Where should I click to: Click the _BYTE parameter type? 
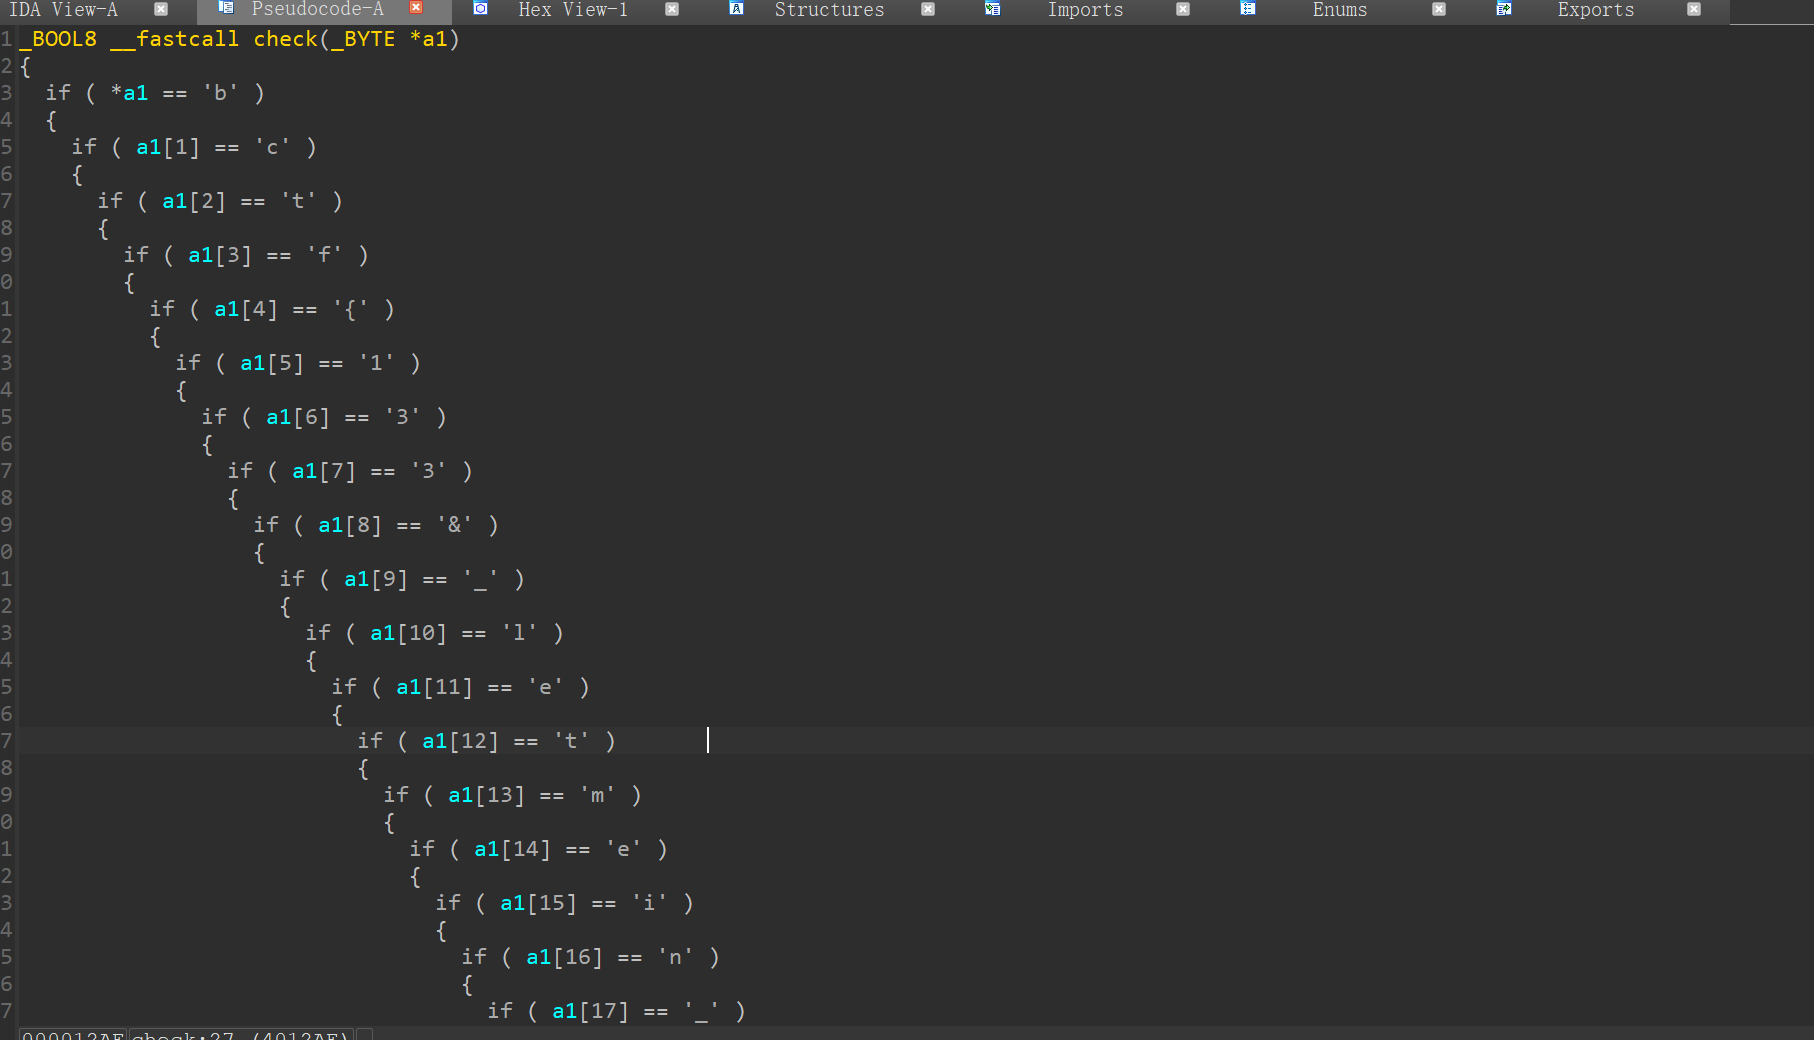[363, 39]
